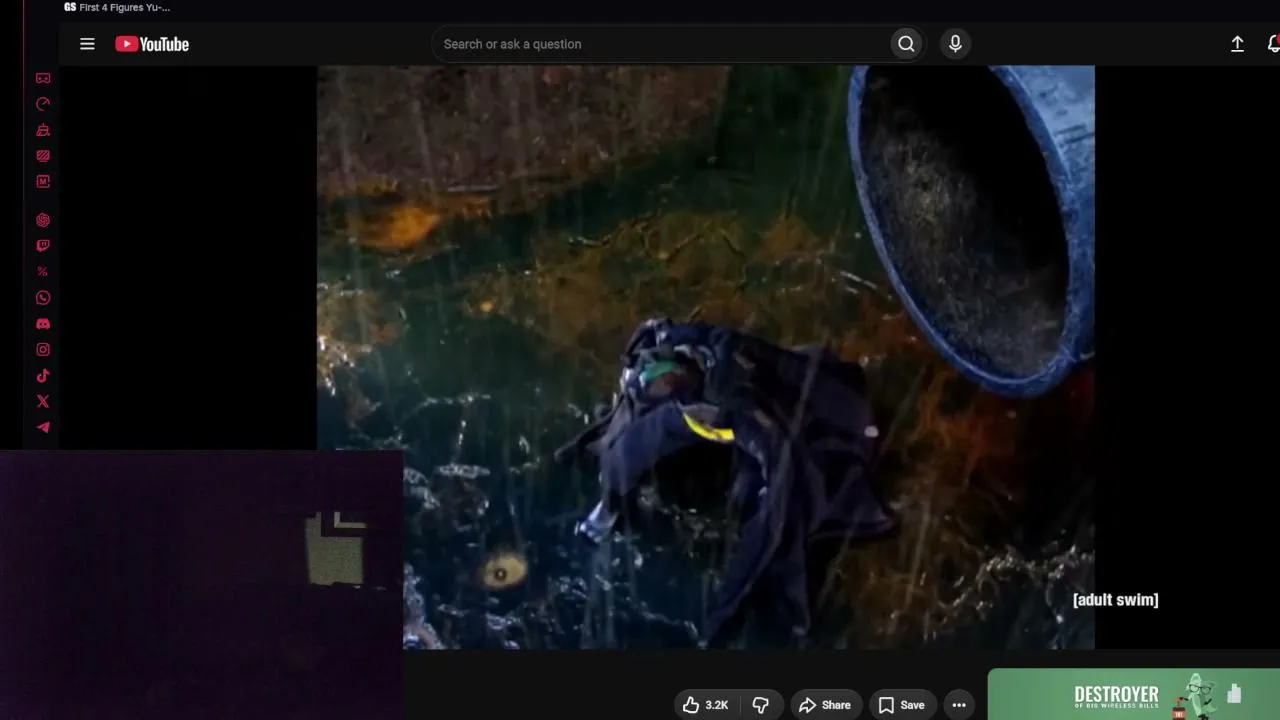Click the main video player frame
This screenshot has width=1280, height=720.
(x=706, y=357)
